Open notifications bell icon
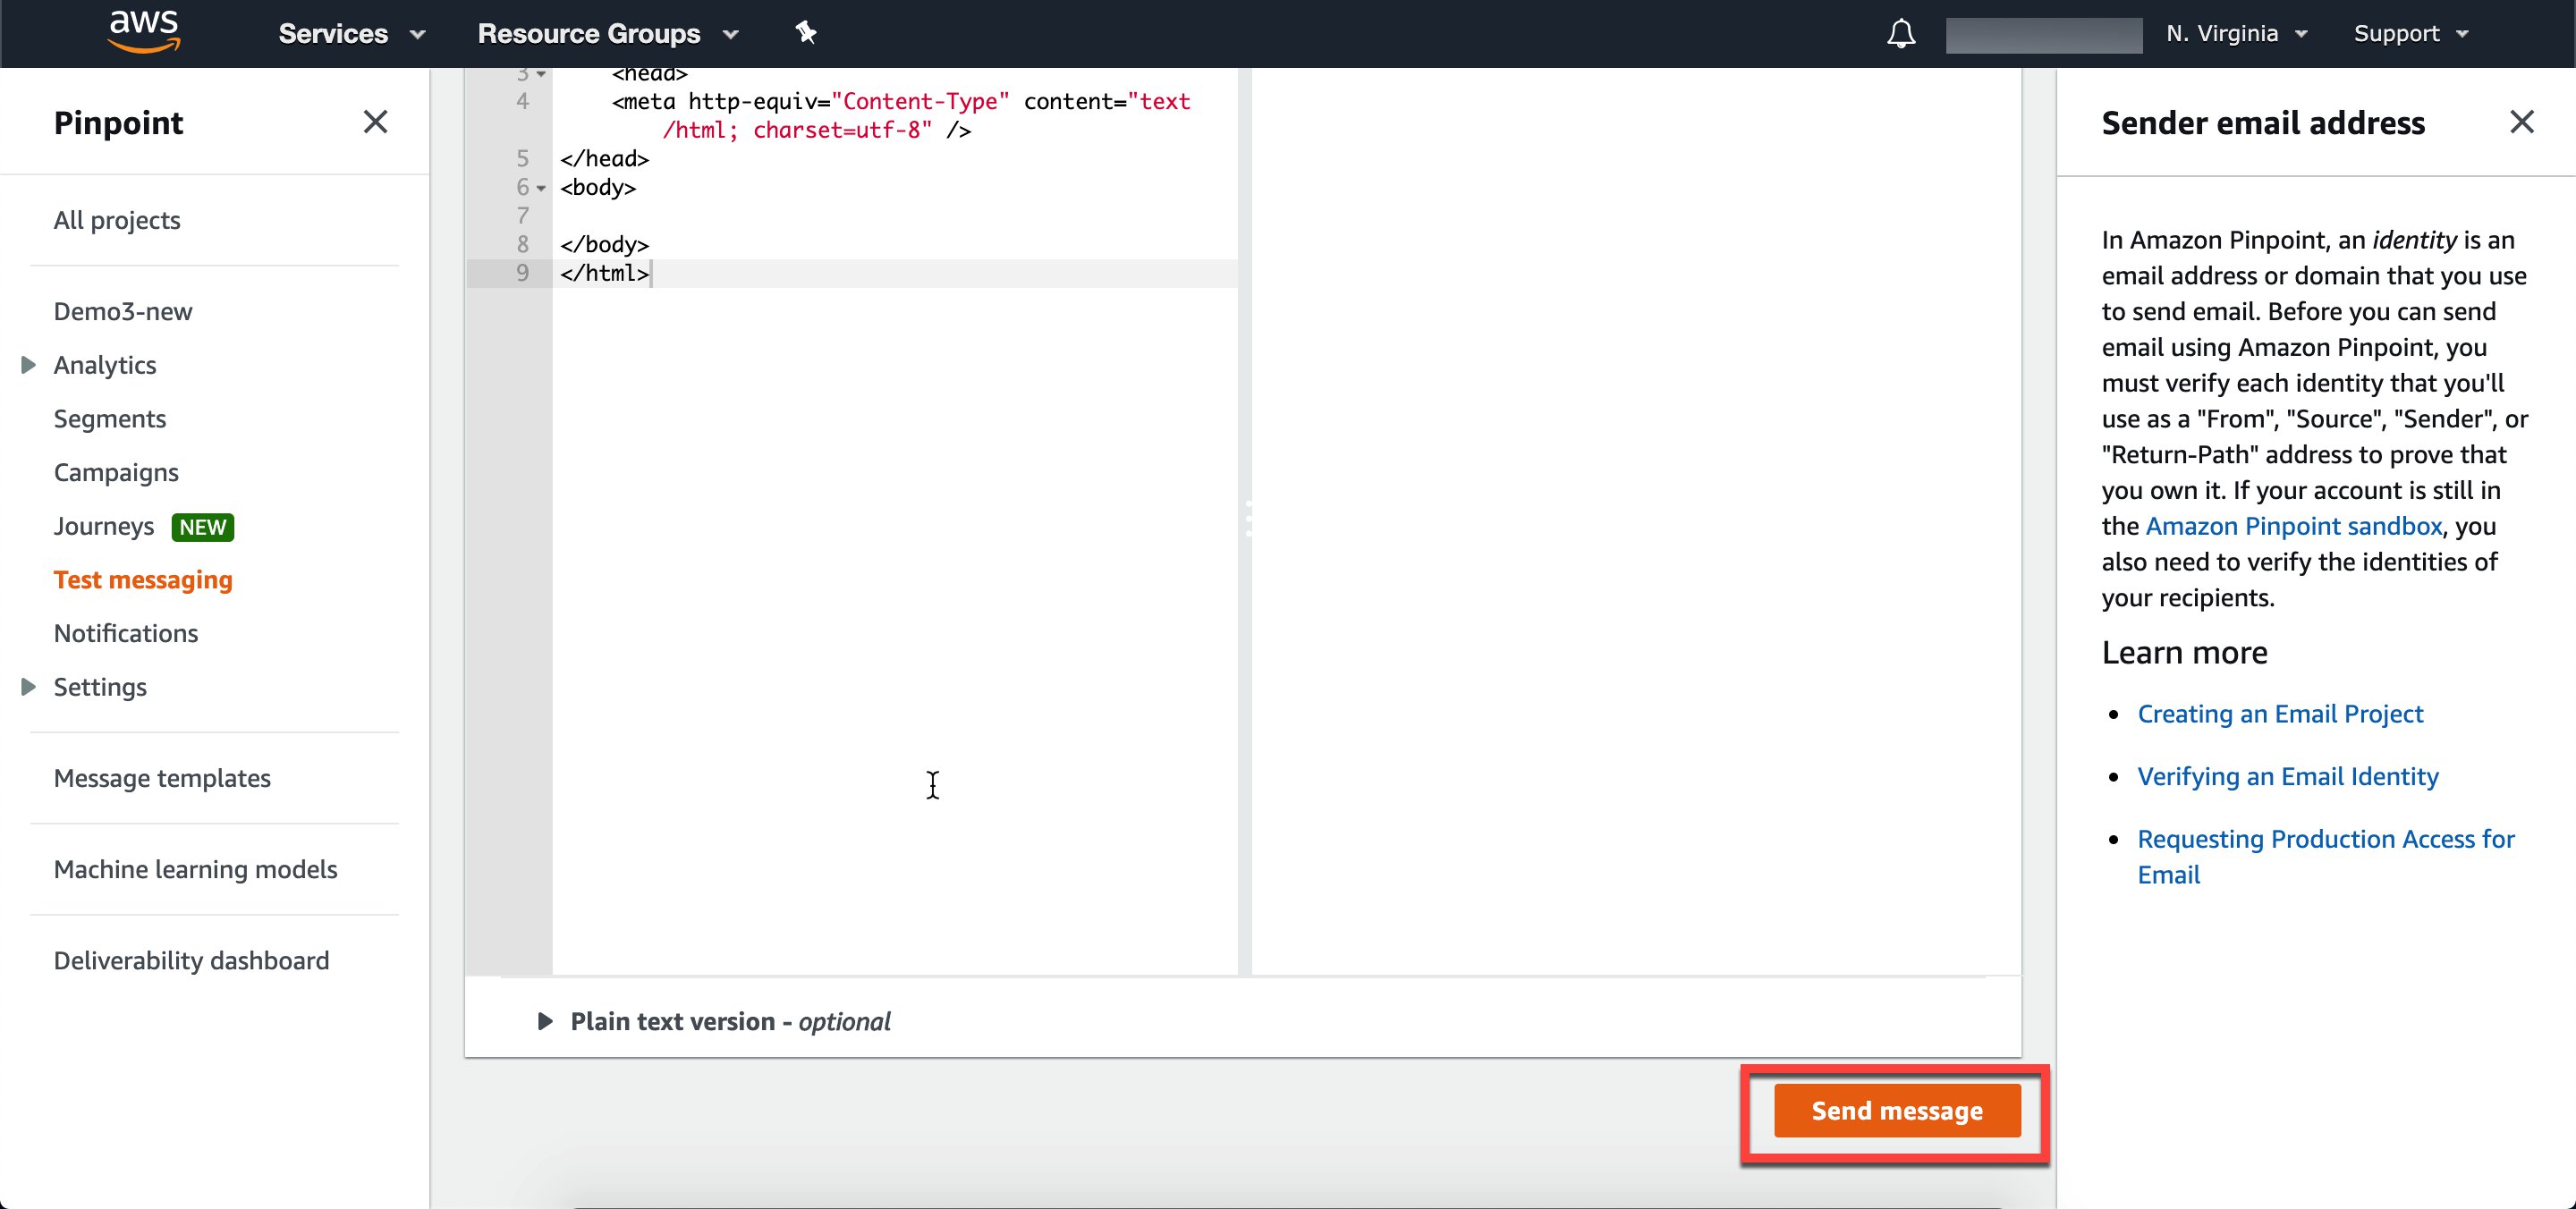This screenshot has width=2576, height=1209. 1900,34
